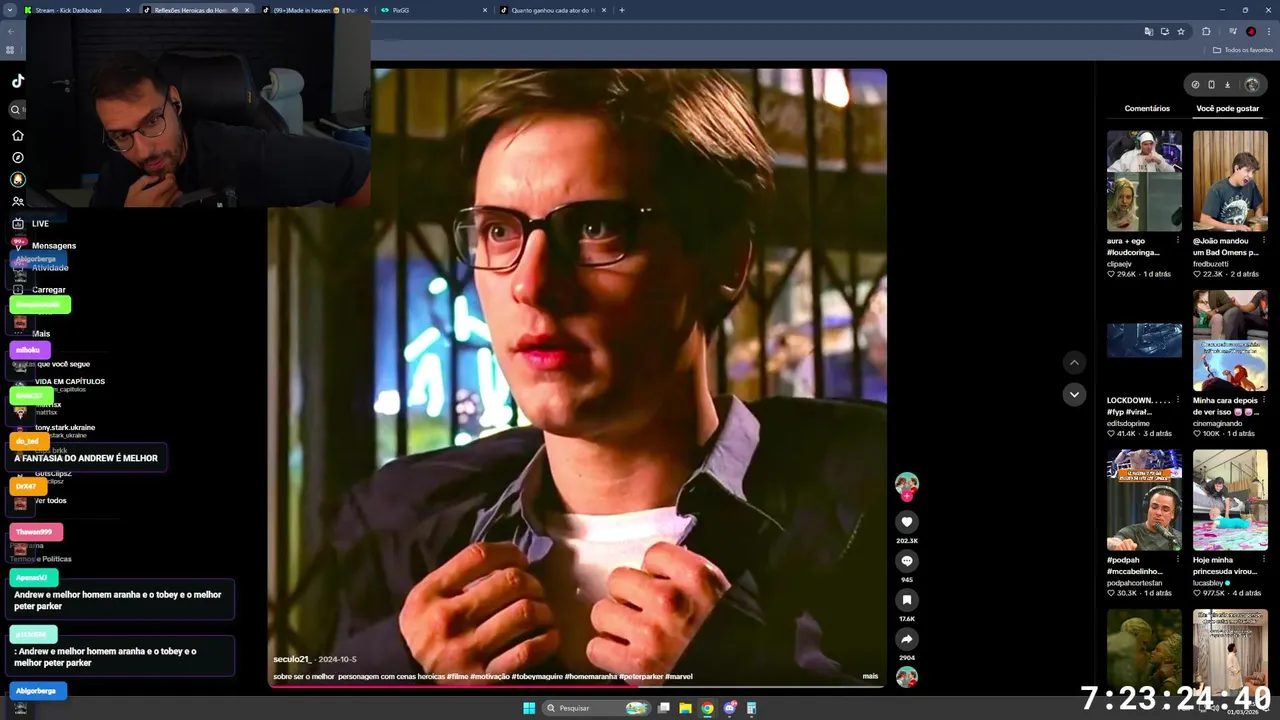1280x720 pixels.
Task: Open the @João mandou um Bad Omens thumbnail
Action: (1230, 181)
